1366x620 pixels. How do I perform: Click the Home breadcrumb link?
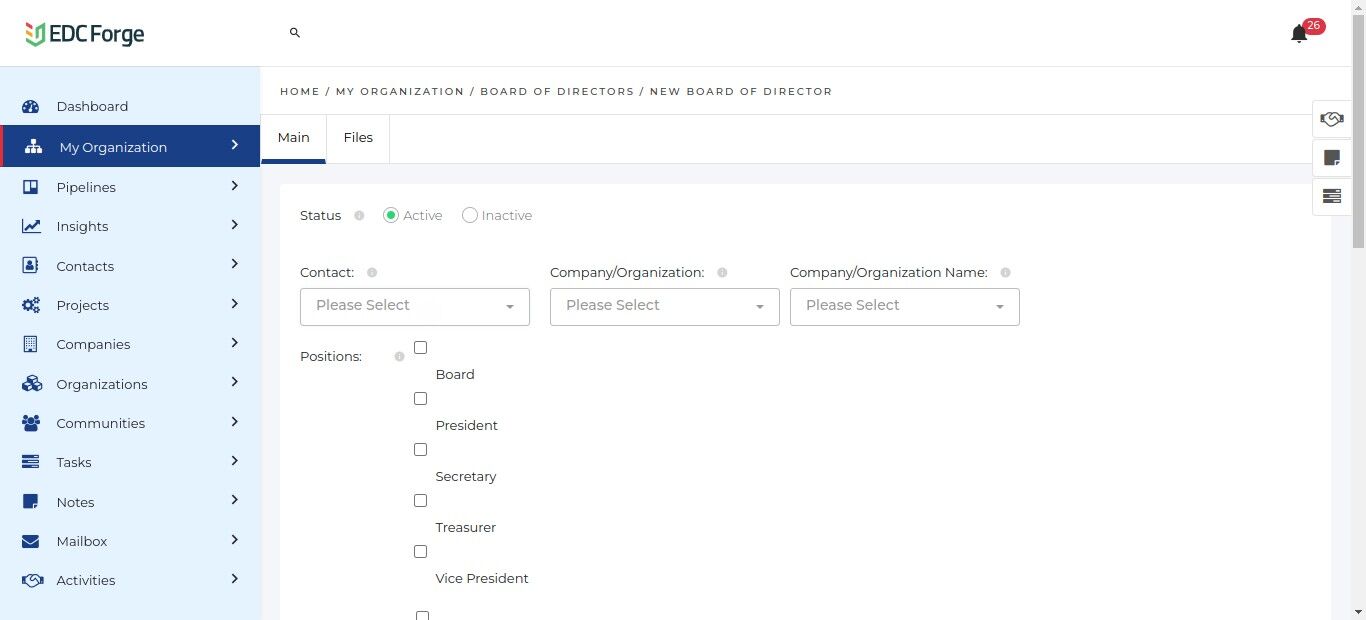(299, 91)
